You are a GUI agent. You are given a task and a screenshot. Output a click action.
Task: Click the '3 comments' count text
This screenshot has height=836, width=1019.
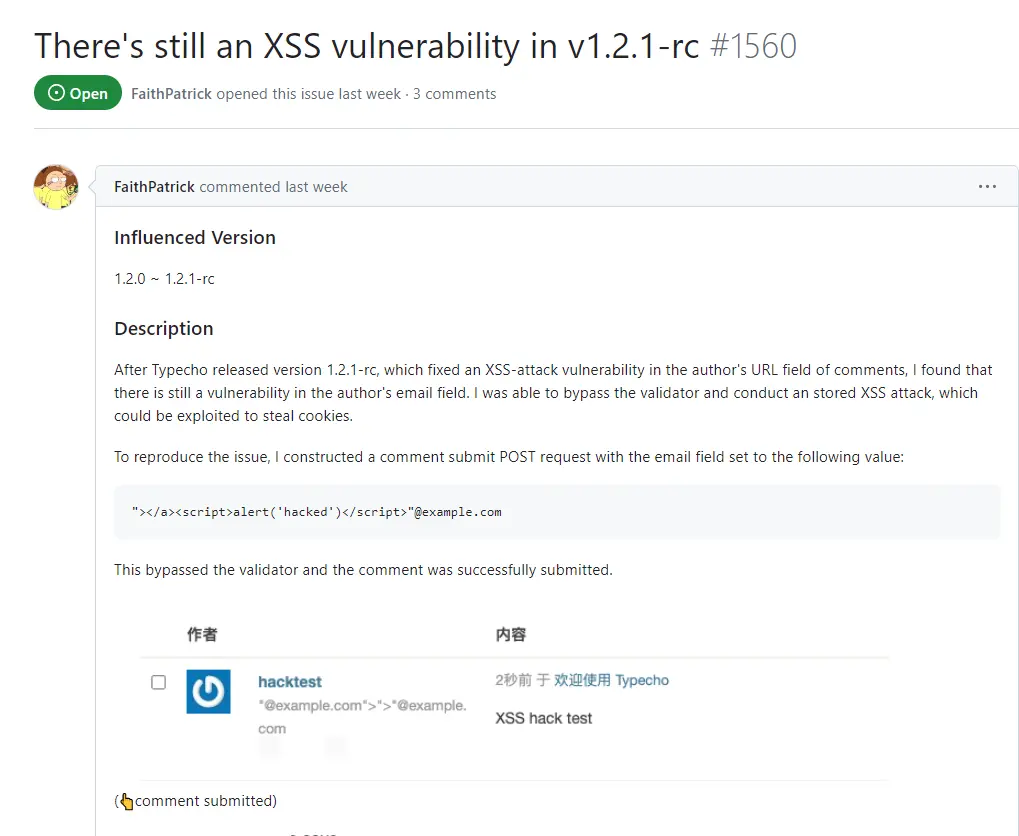454,94
